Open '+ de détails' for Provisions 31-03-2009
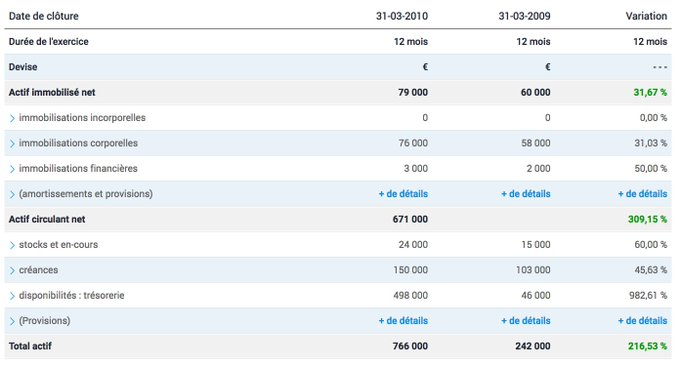The image size is (680, 367). 526,321
